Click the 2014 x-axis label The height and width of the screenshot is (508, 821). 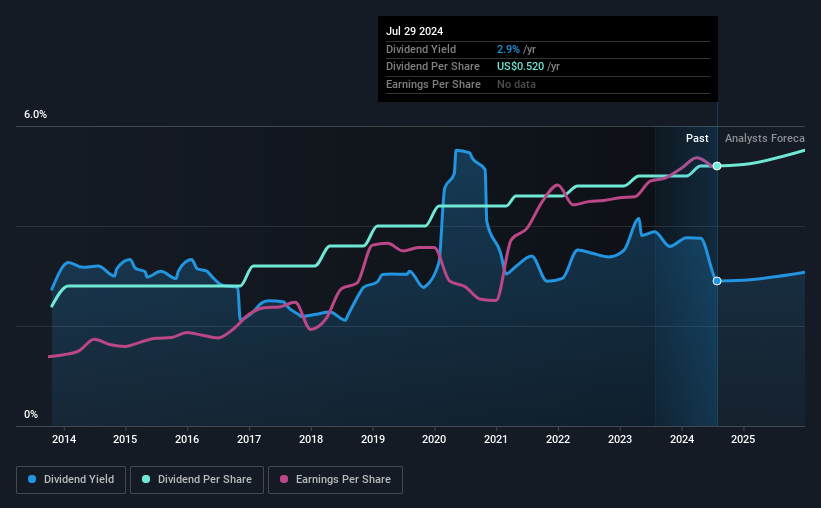[64, 439]
